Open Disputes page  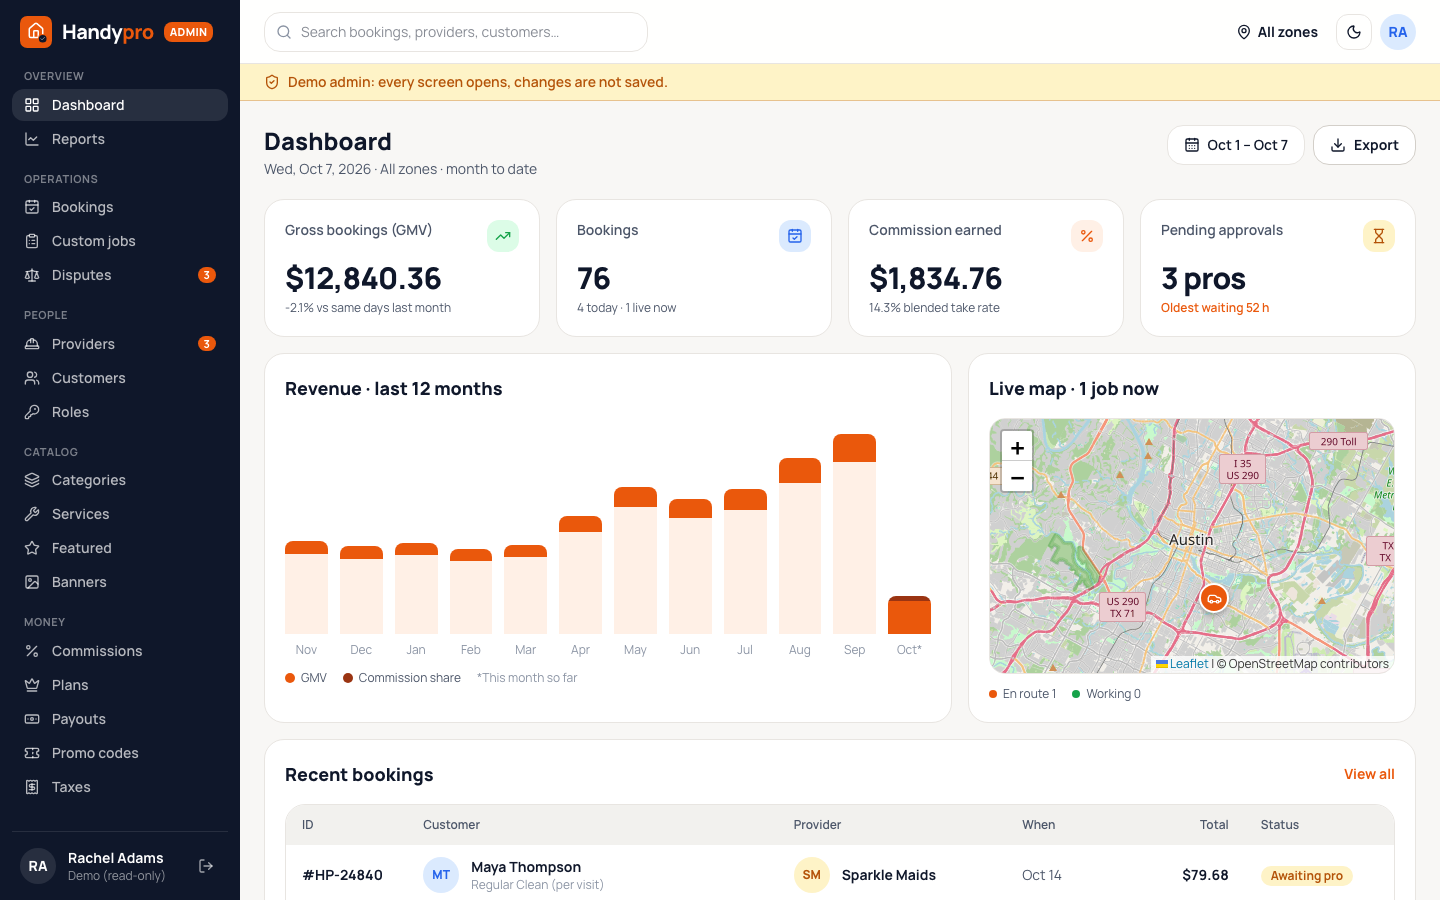tap(120, 275)
